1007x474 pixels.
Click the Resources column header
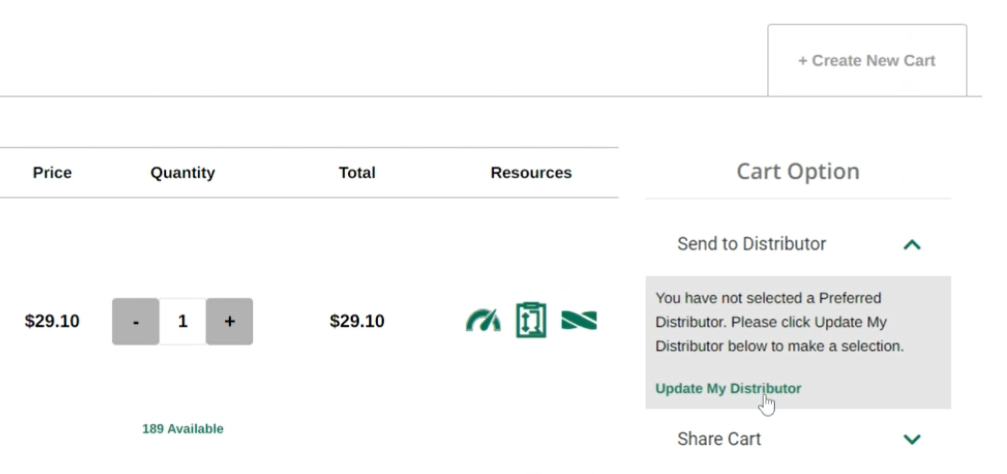coord(531,173)
